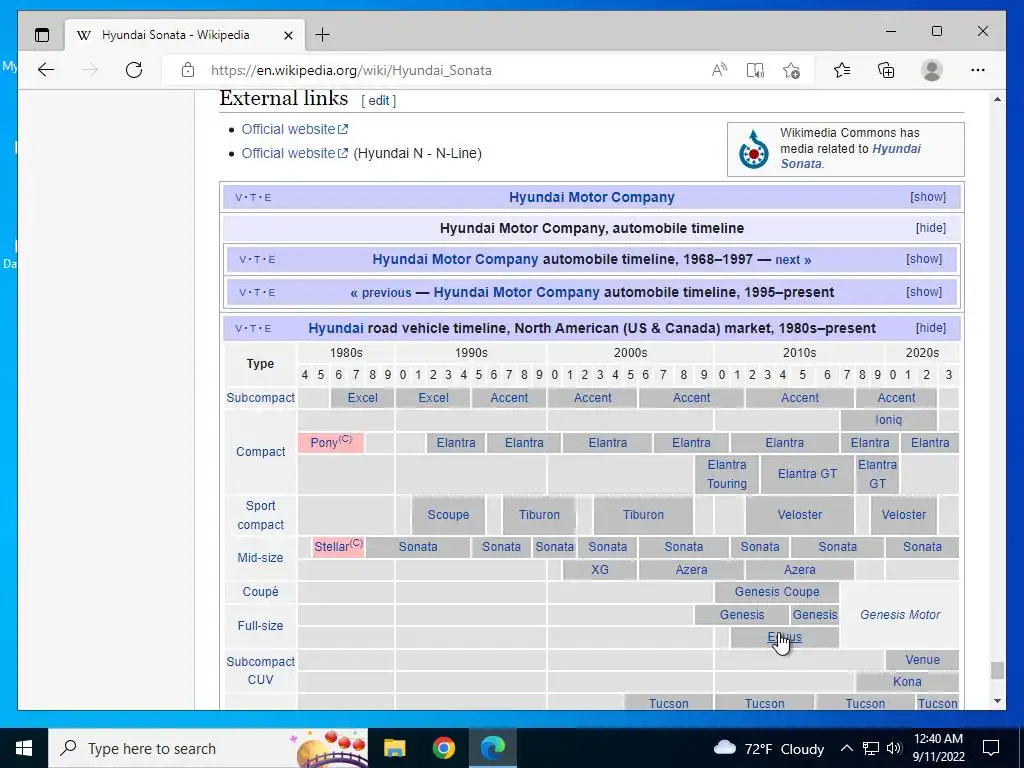
Task: Close the Hyundai Sonata tab
Action: pos(288,35)
